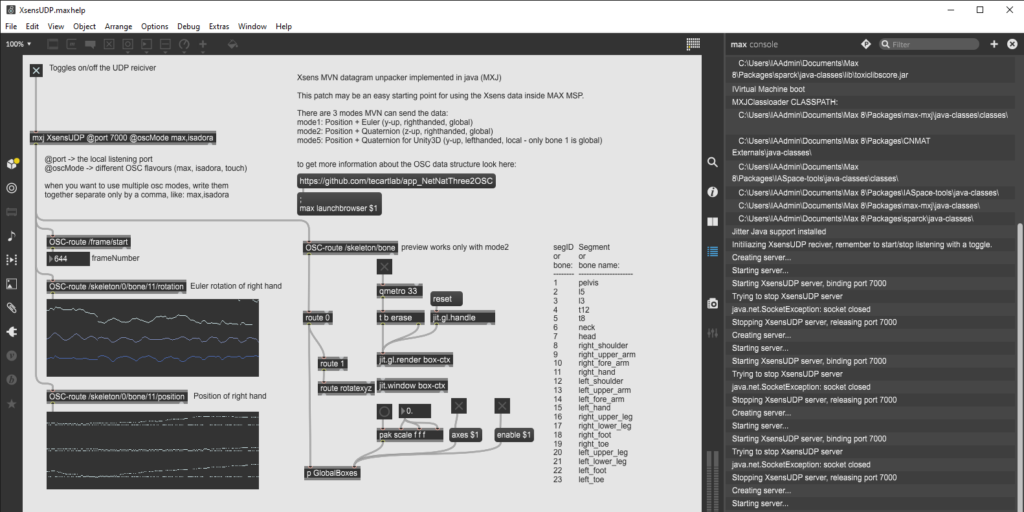The width and height of the screenshot is (1024, 512).
Task: Toggle the enable $1 switch
Action: pos(502,406)
